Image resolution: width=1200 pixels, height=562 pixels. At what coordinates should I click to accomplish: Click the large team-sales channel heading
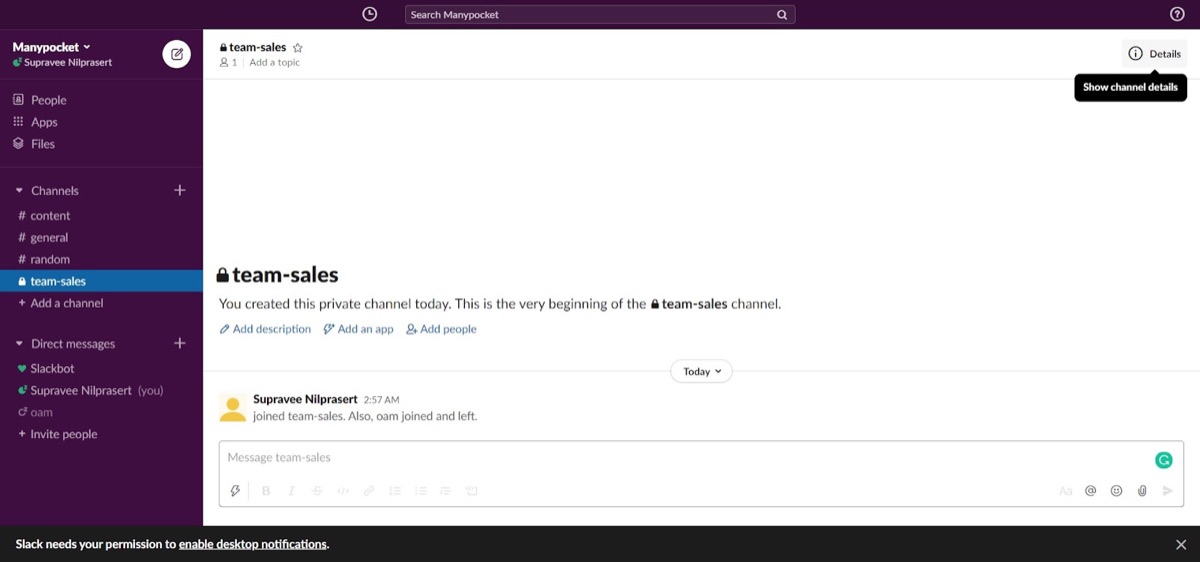pyautogui.click(x=278, y=275)
